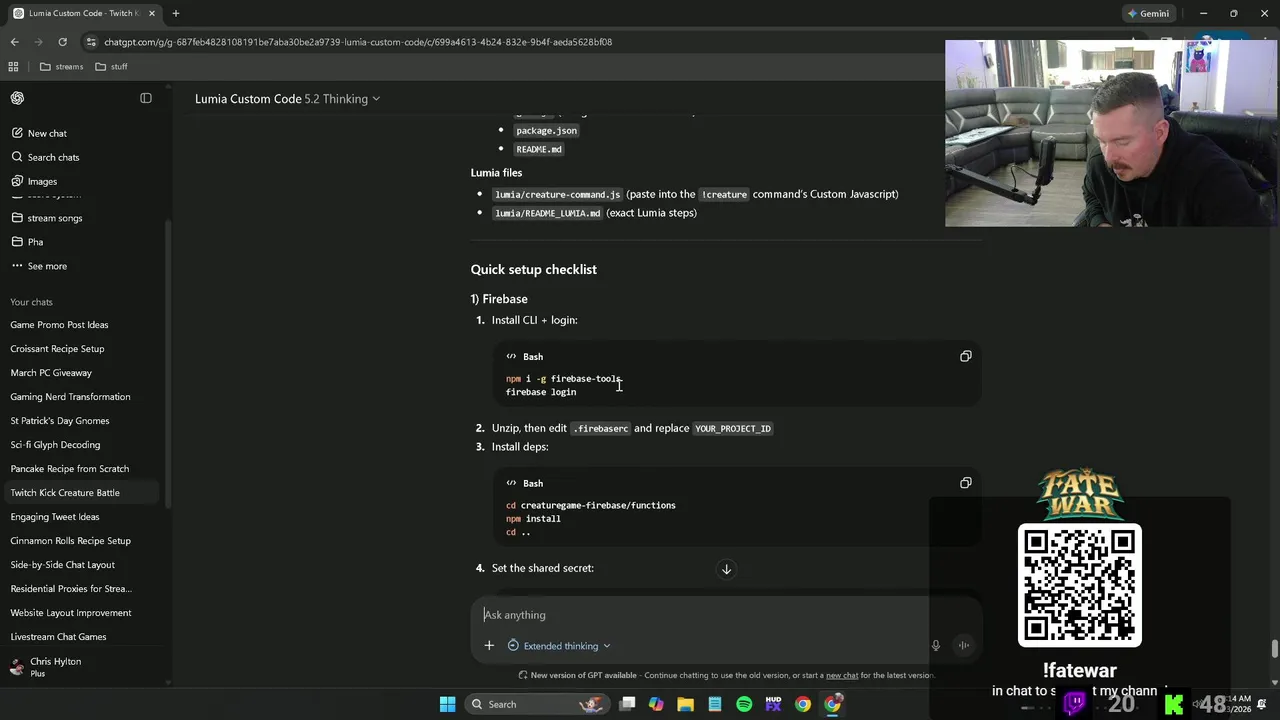
Task: Click the taskbar Search box
Action: coord(538,704)
